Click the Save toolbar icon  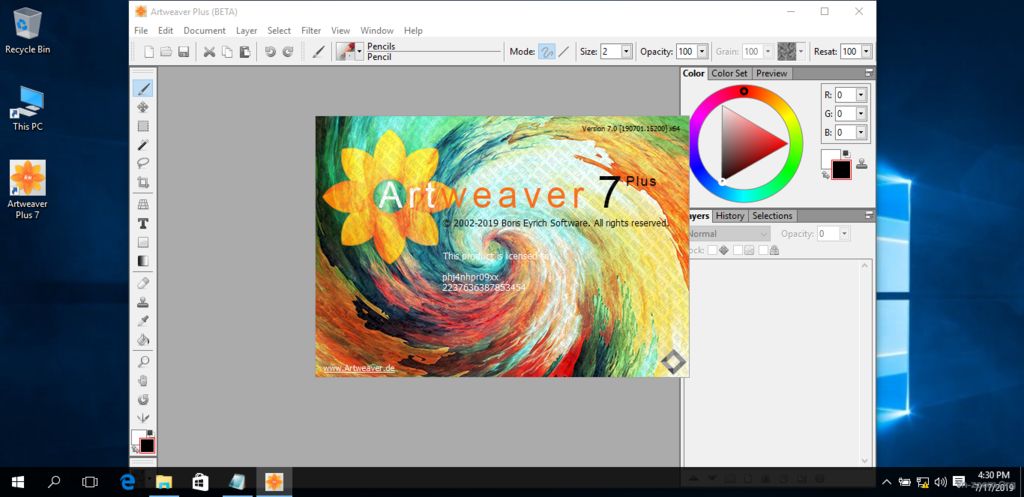184,52
